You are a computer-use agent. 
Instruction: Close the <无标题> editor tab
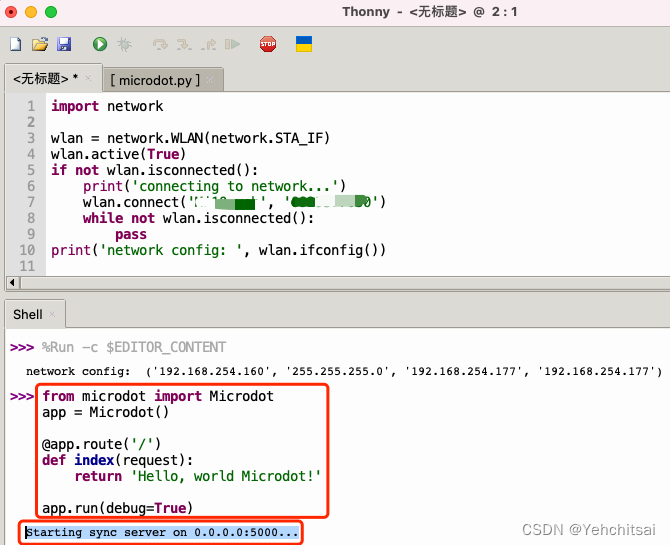(88, 78)
